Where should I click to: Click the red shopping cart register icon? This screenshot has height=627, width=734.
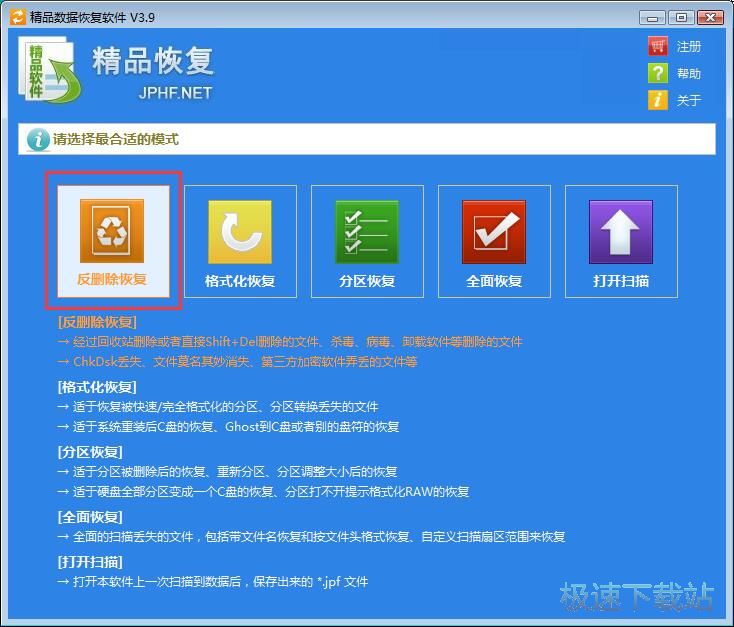tap(658, 46)
